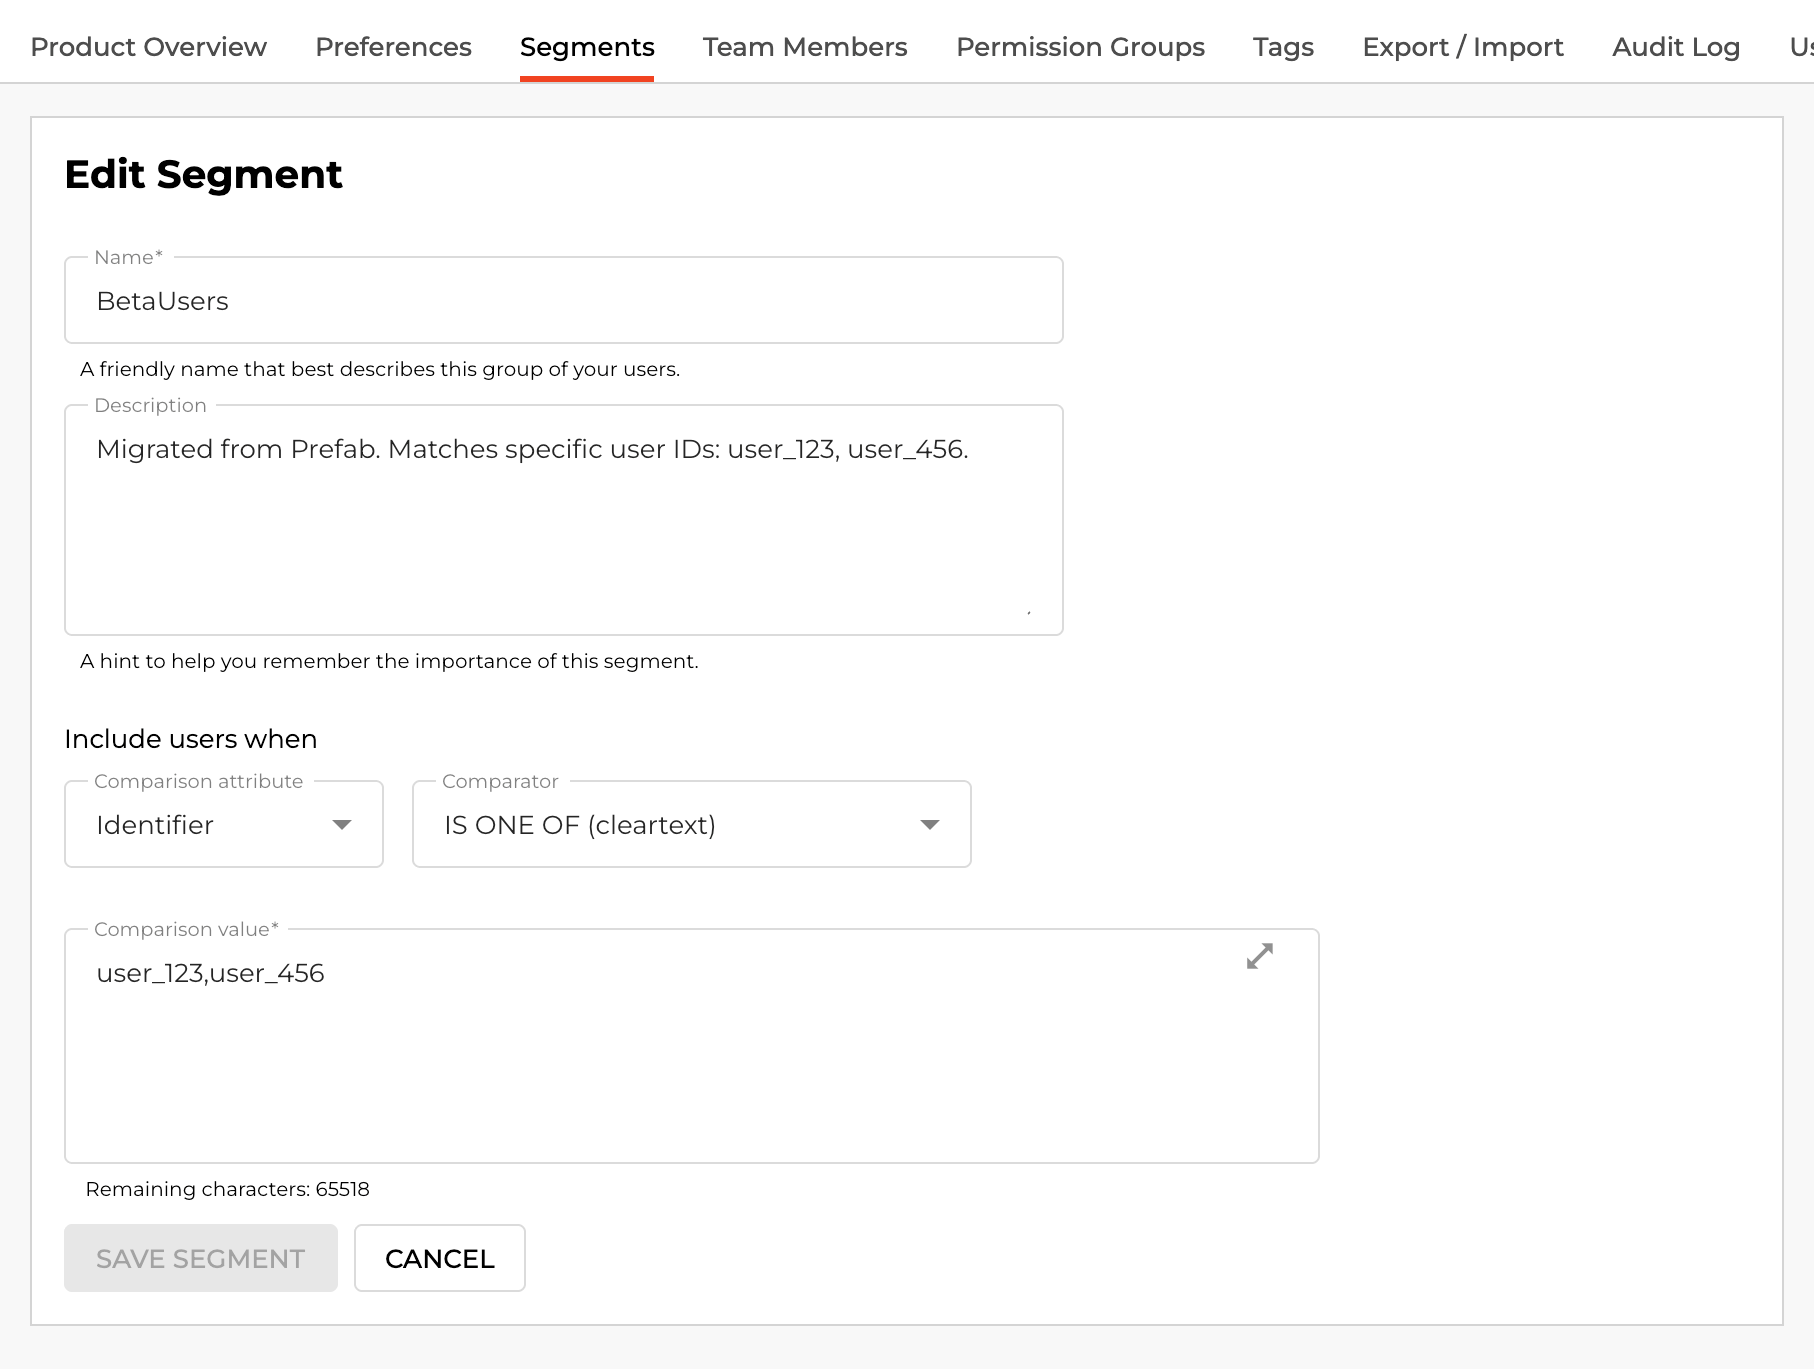The image size is (1814, 1369).
Task: Open the Segments tab
Action: tap(587, 47)
